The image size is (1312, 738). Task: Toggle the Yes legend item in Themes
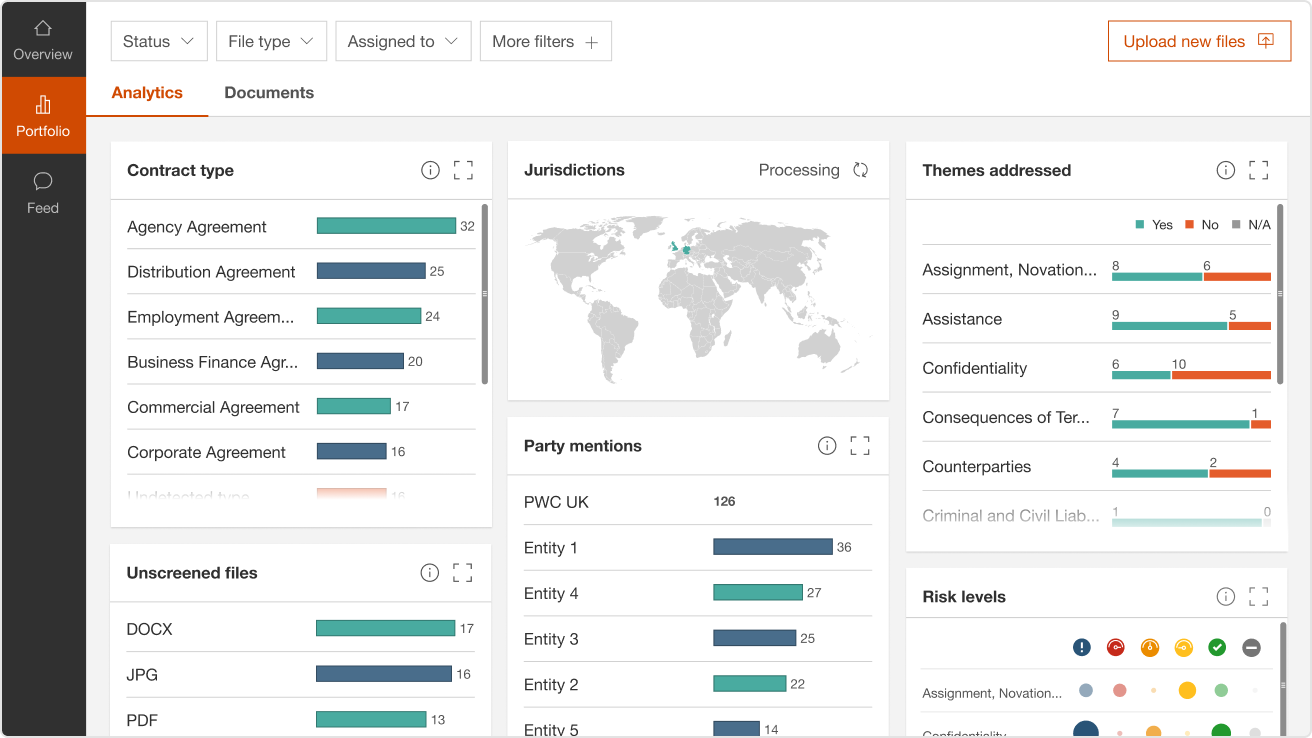[1154, 225]
